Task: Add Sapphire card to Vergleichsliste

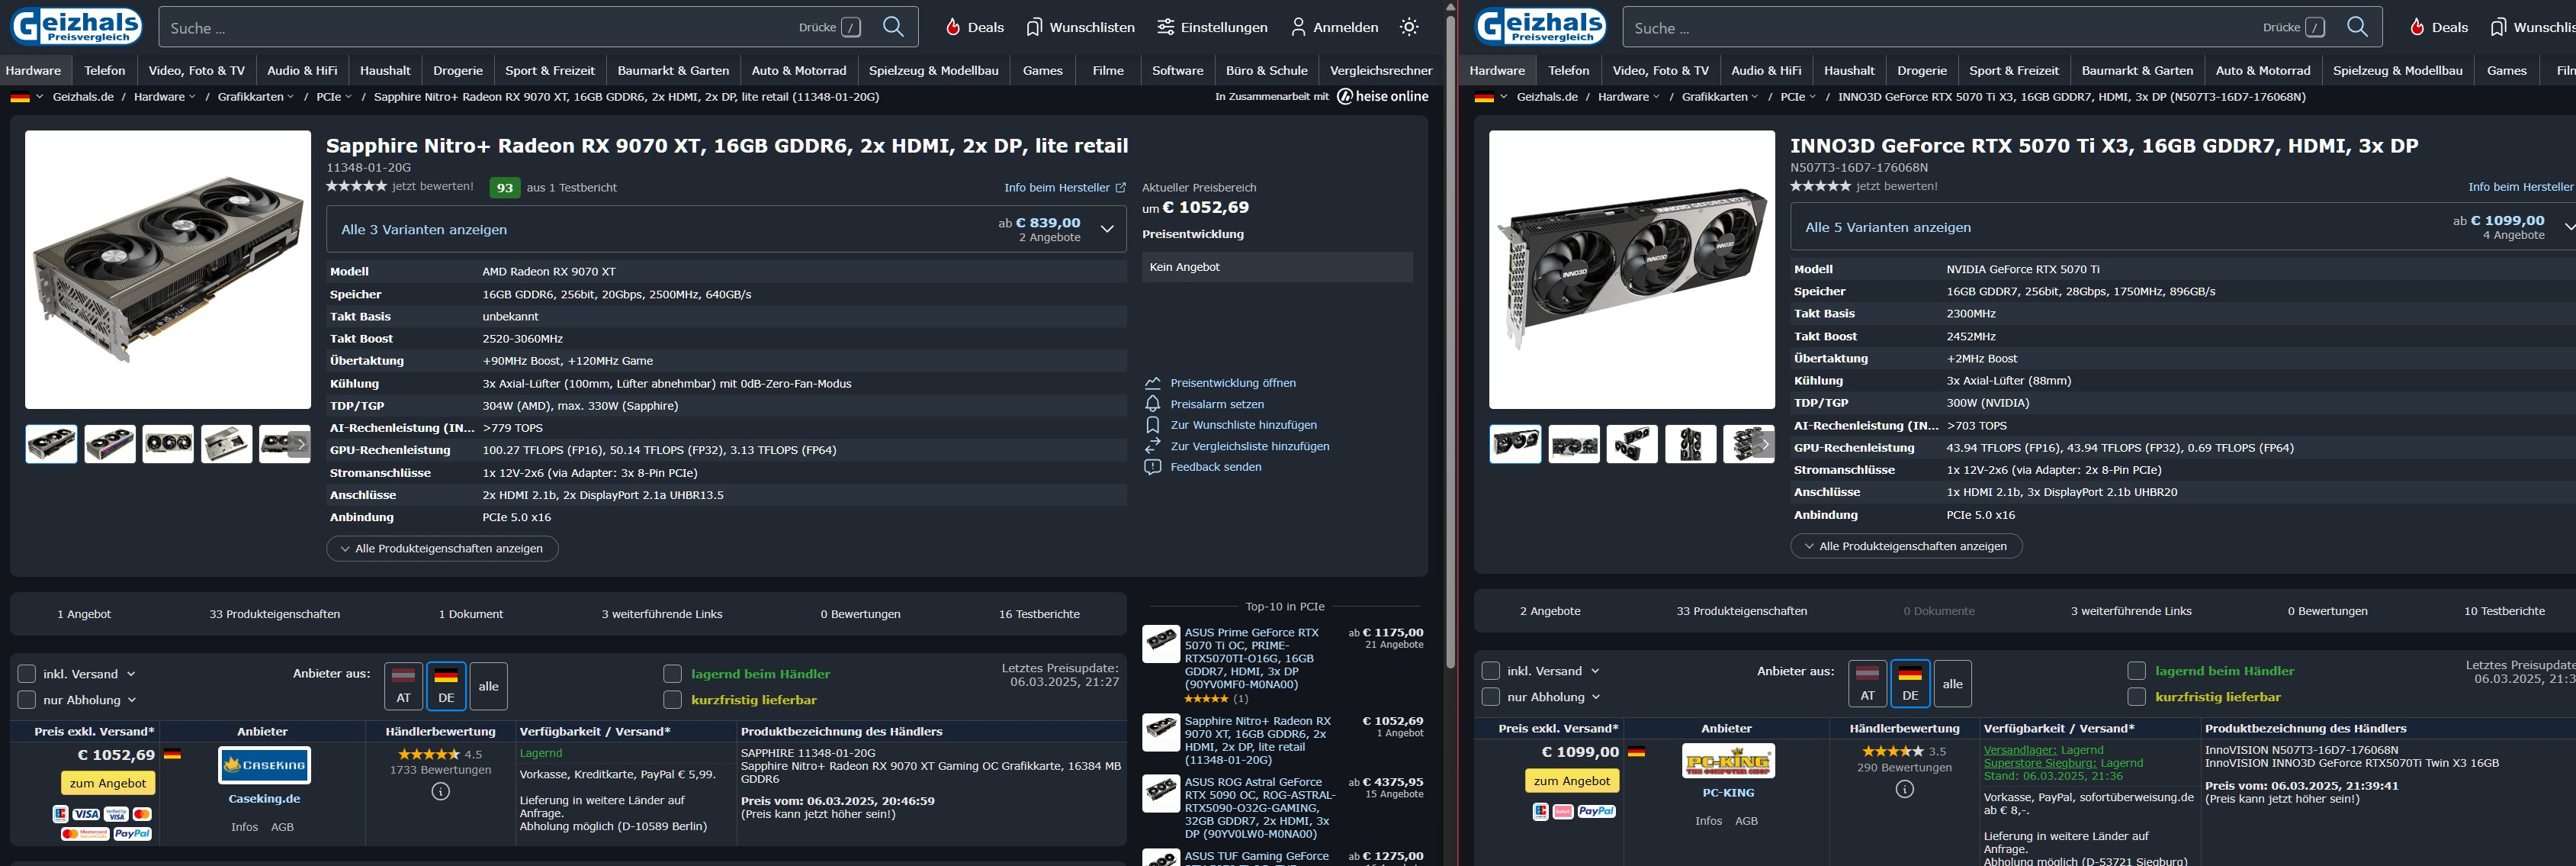Action: (x=1249, y=446)
